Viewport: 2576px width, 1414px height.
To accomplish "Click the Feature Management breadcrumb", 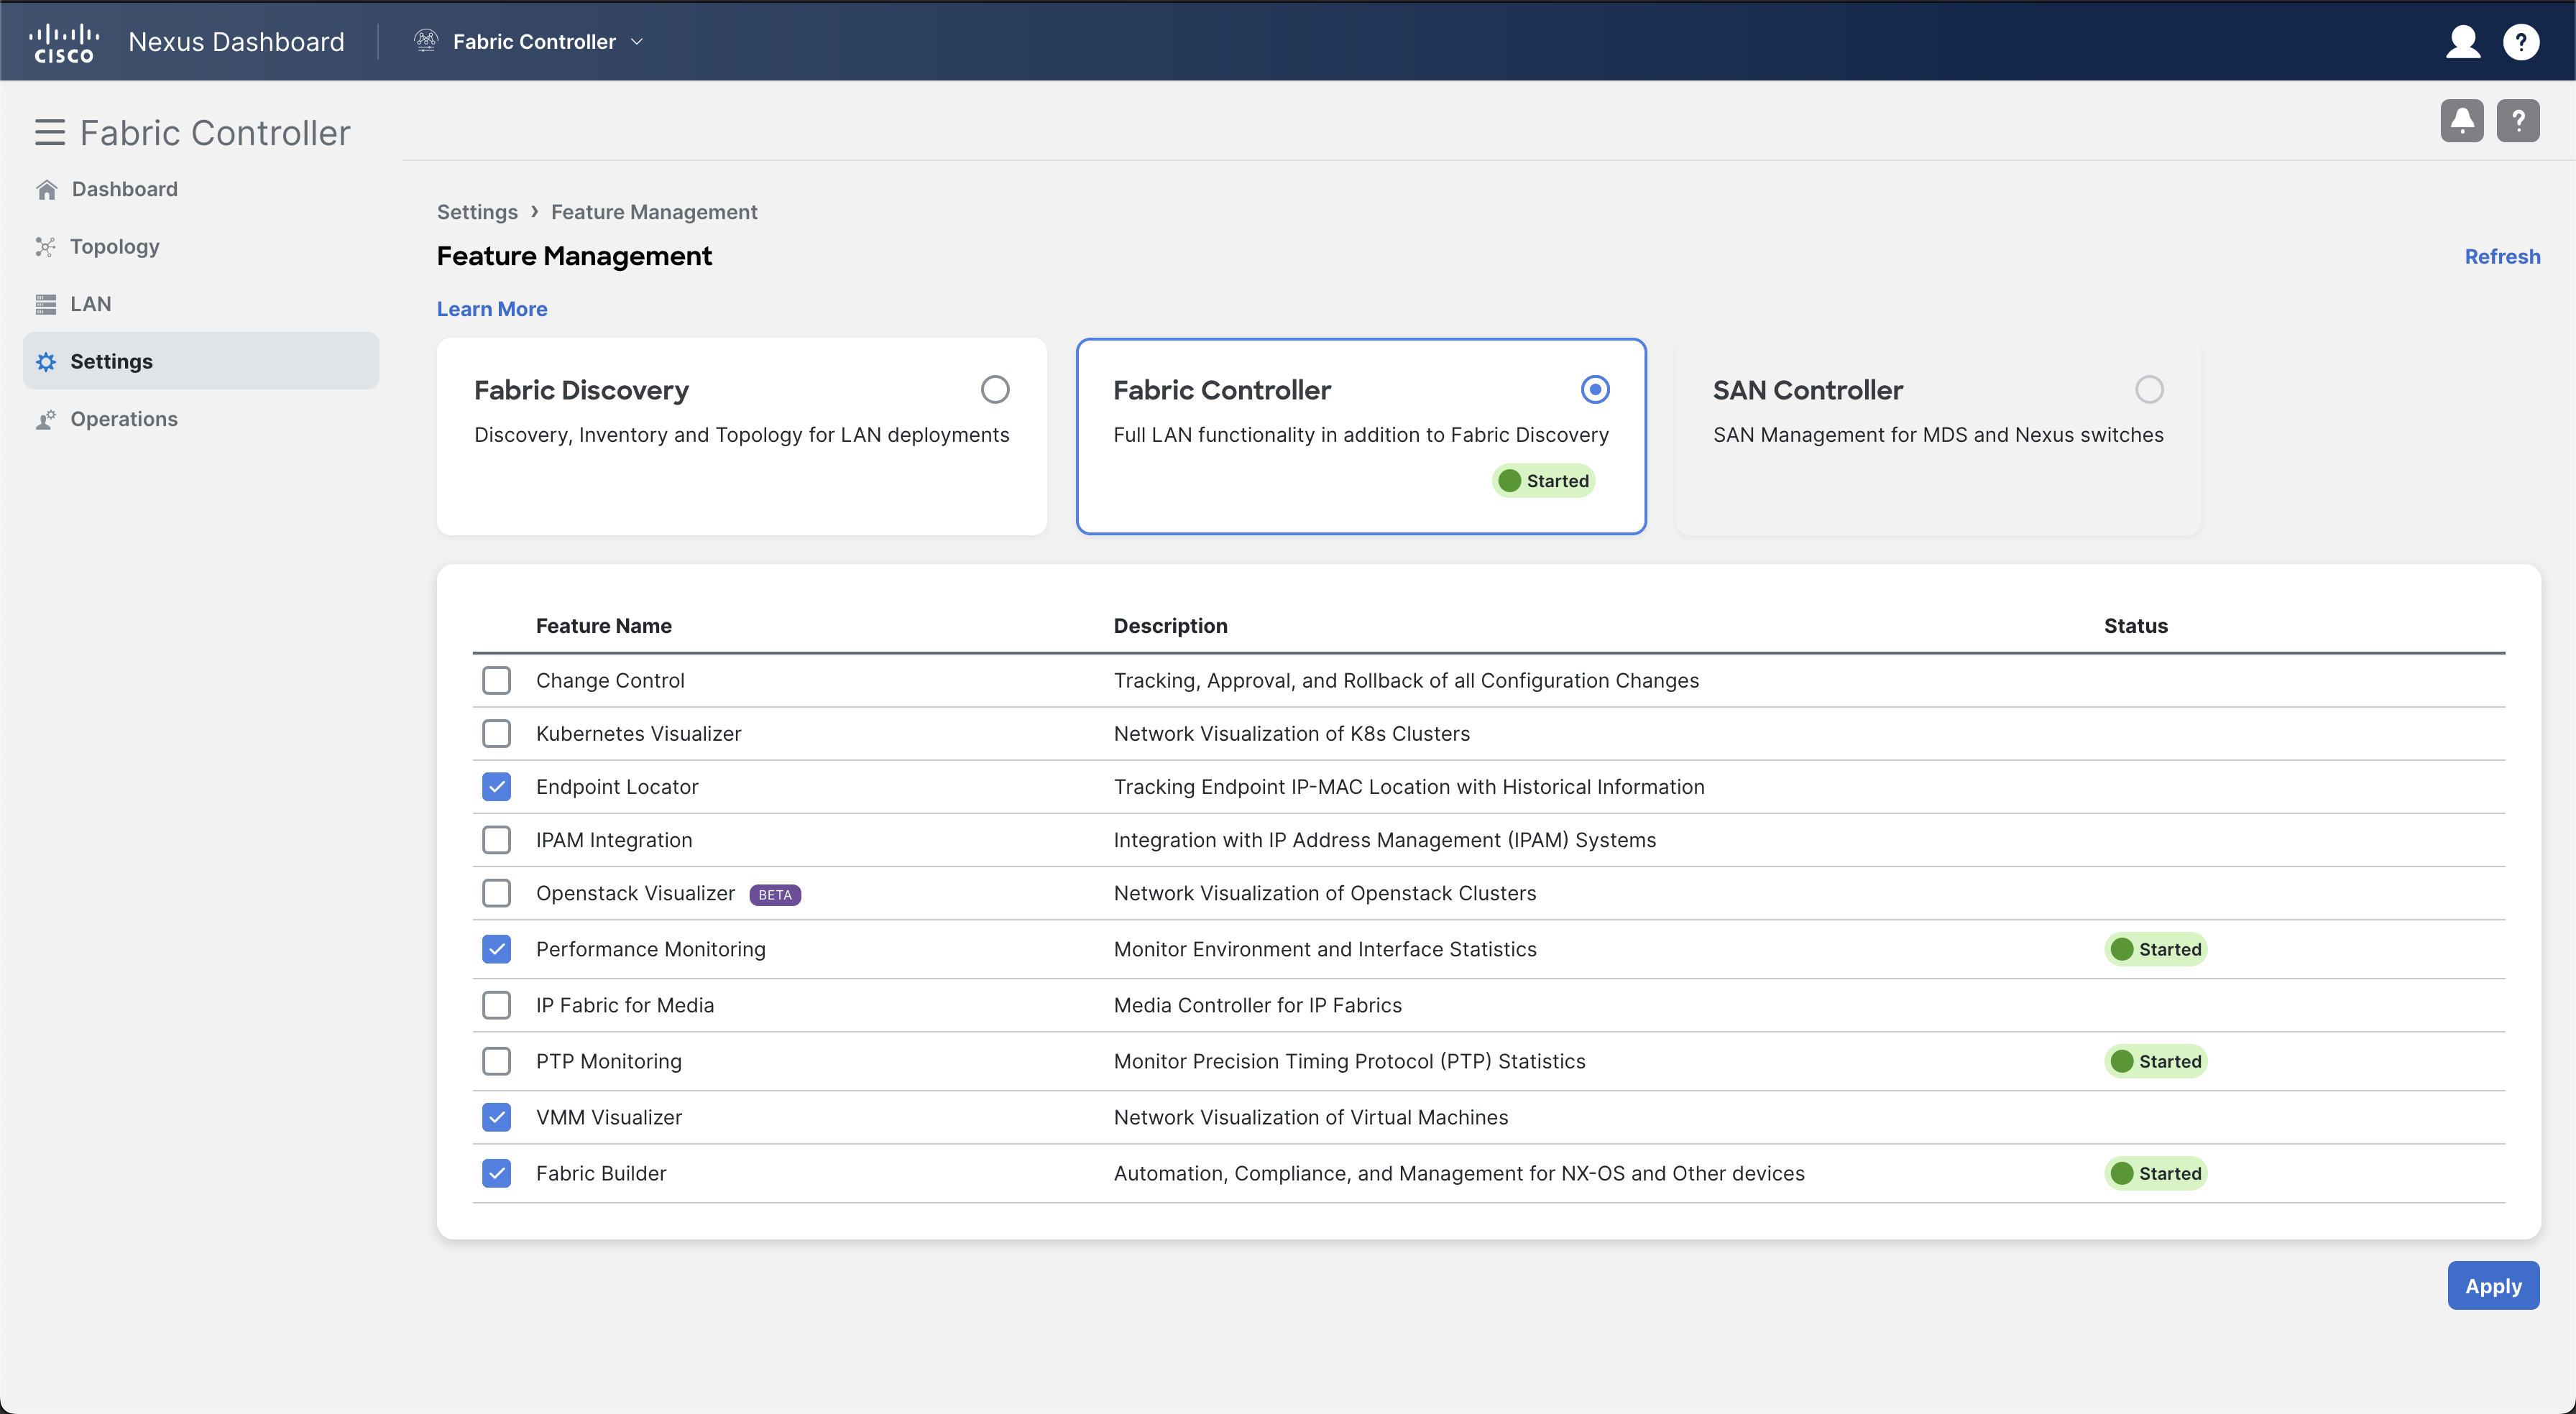I will (x=654, y=212).
